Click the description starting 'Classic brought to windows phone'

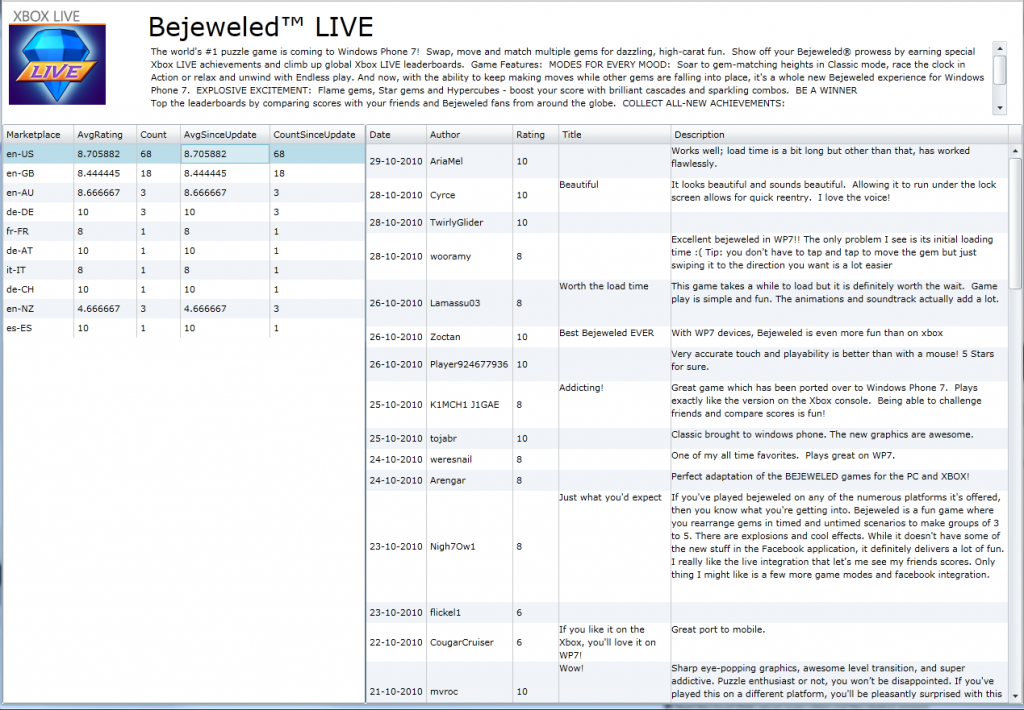822,435
